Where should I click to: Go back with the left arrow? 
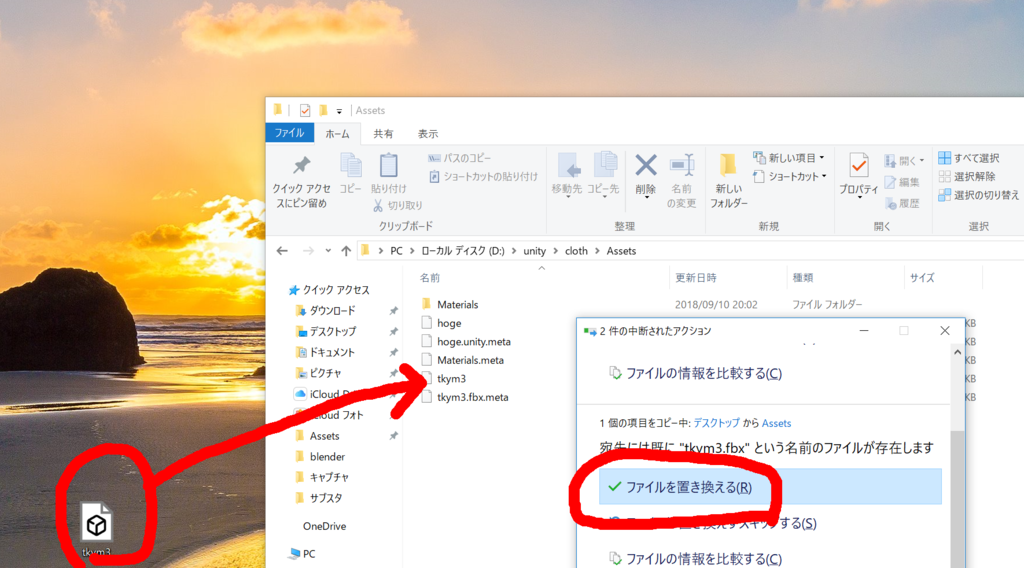click(281, 251)
